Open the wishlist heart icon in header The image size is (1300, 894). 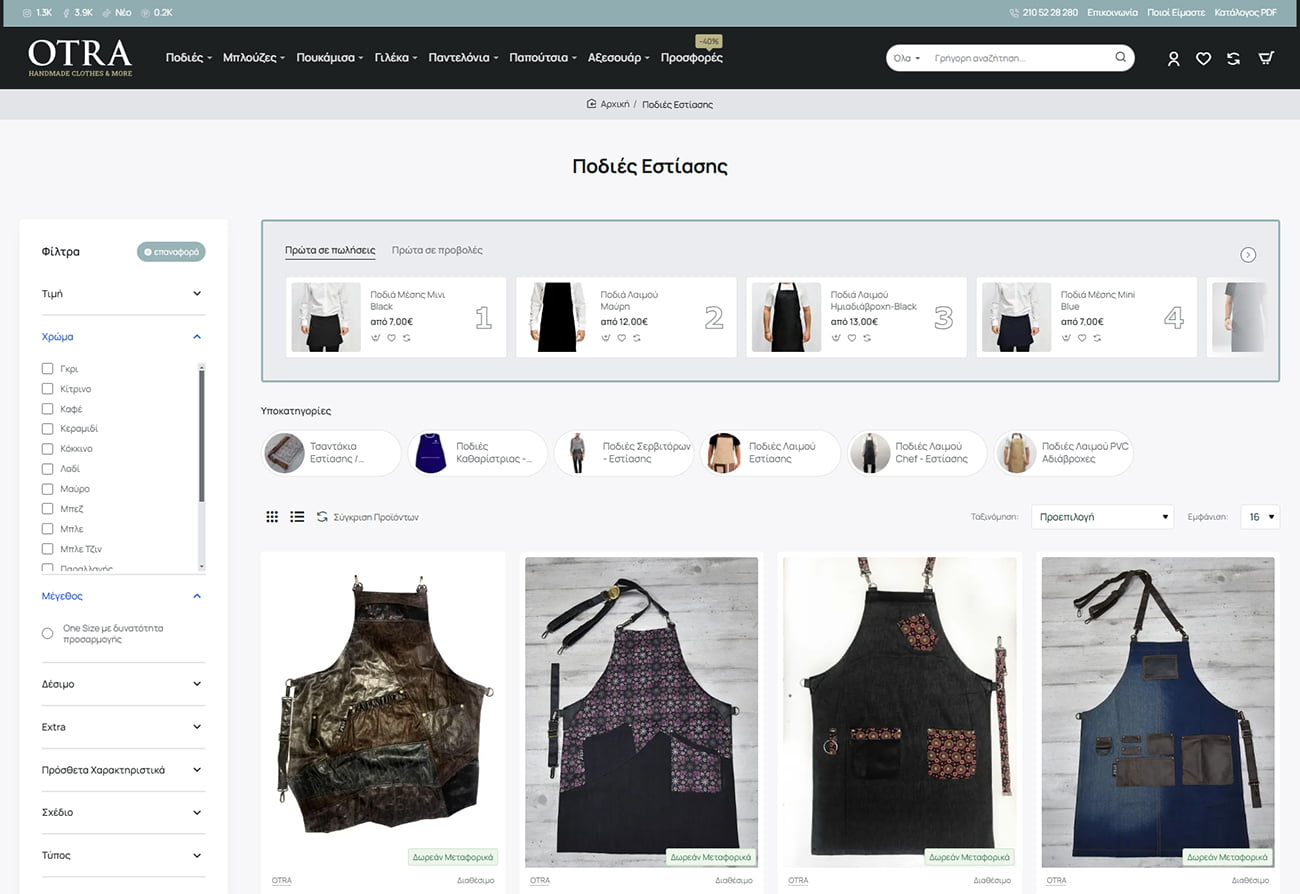(x=1203, y=59)
